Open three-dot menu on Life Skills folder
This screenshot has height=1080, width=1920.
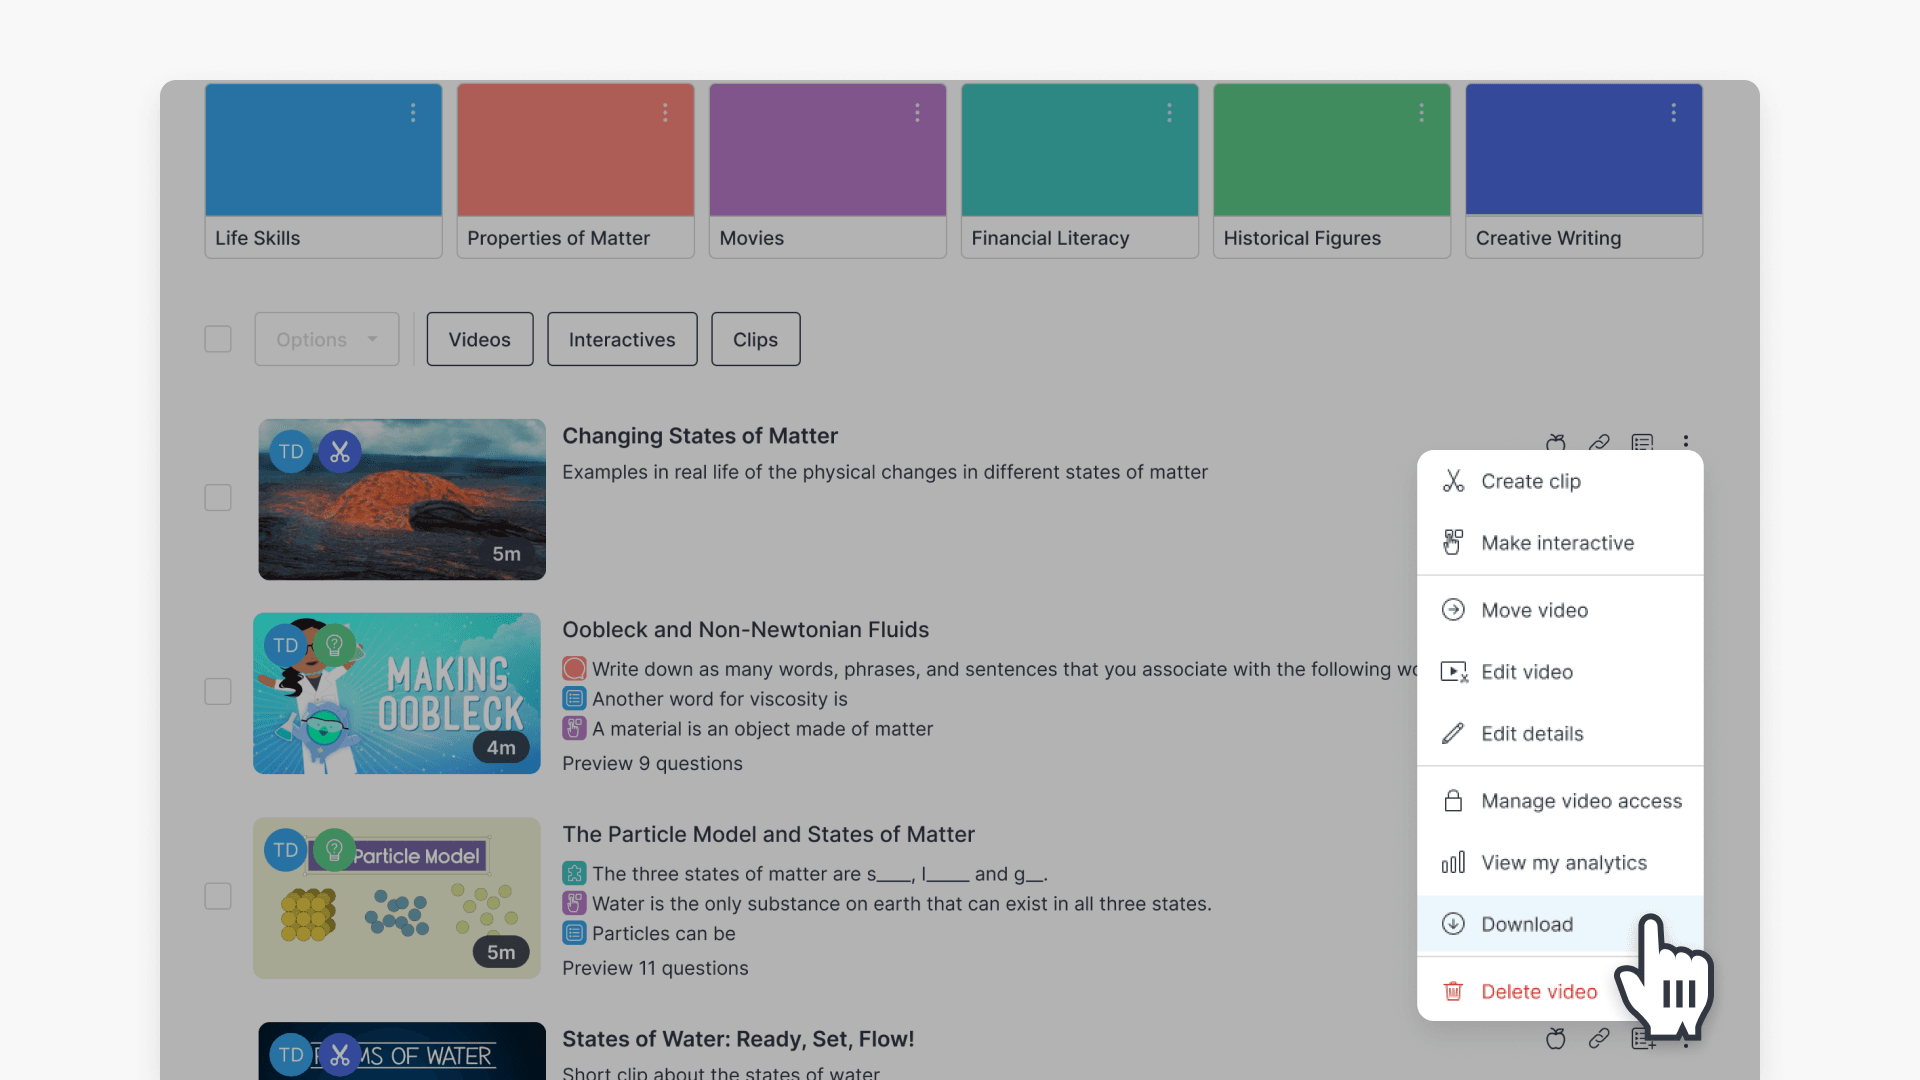click(413, 113)
